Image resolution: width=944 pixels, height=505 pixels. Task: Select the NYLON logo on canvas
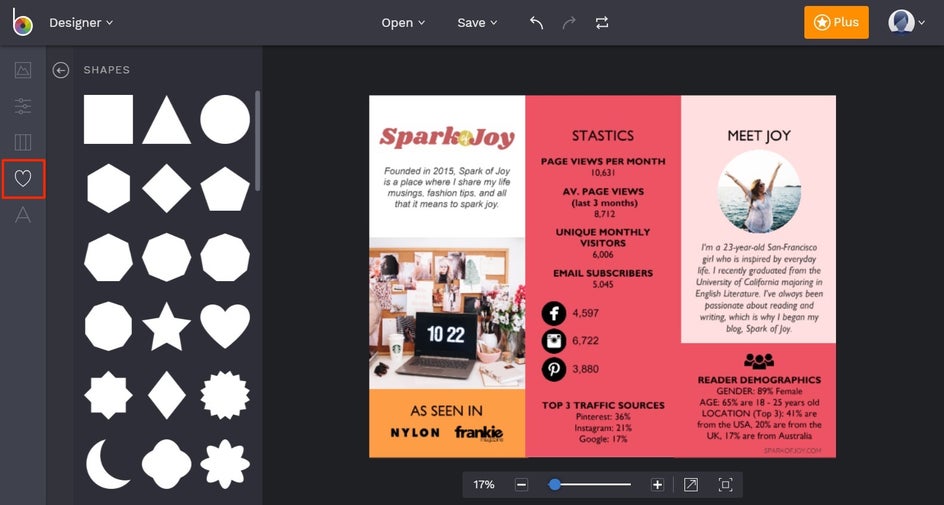point(415,433)
